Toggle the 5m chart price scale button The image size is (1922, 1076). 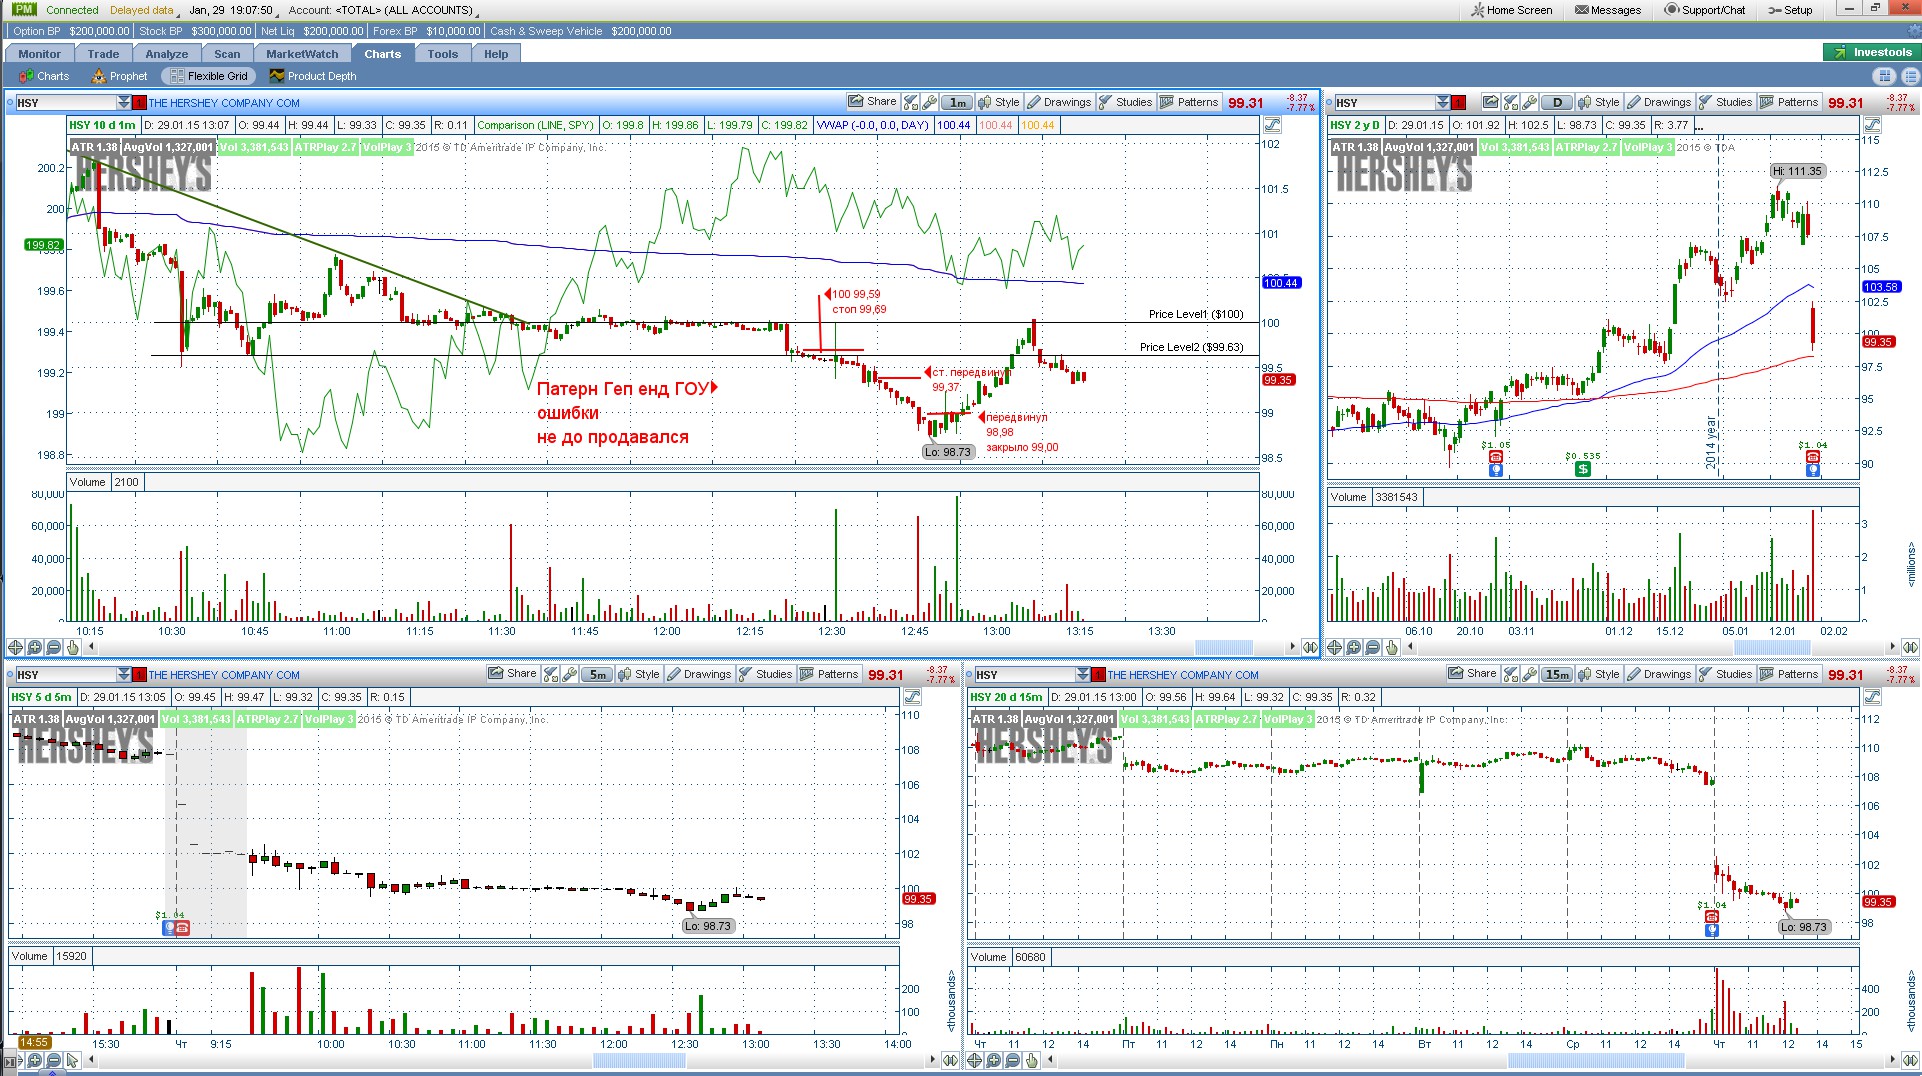[912, 697]
